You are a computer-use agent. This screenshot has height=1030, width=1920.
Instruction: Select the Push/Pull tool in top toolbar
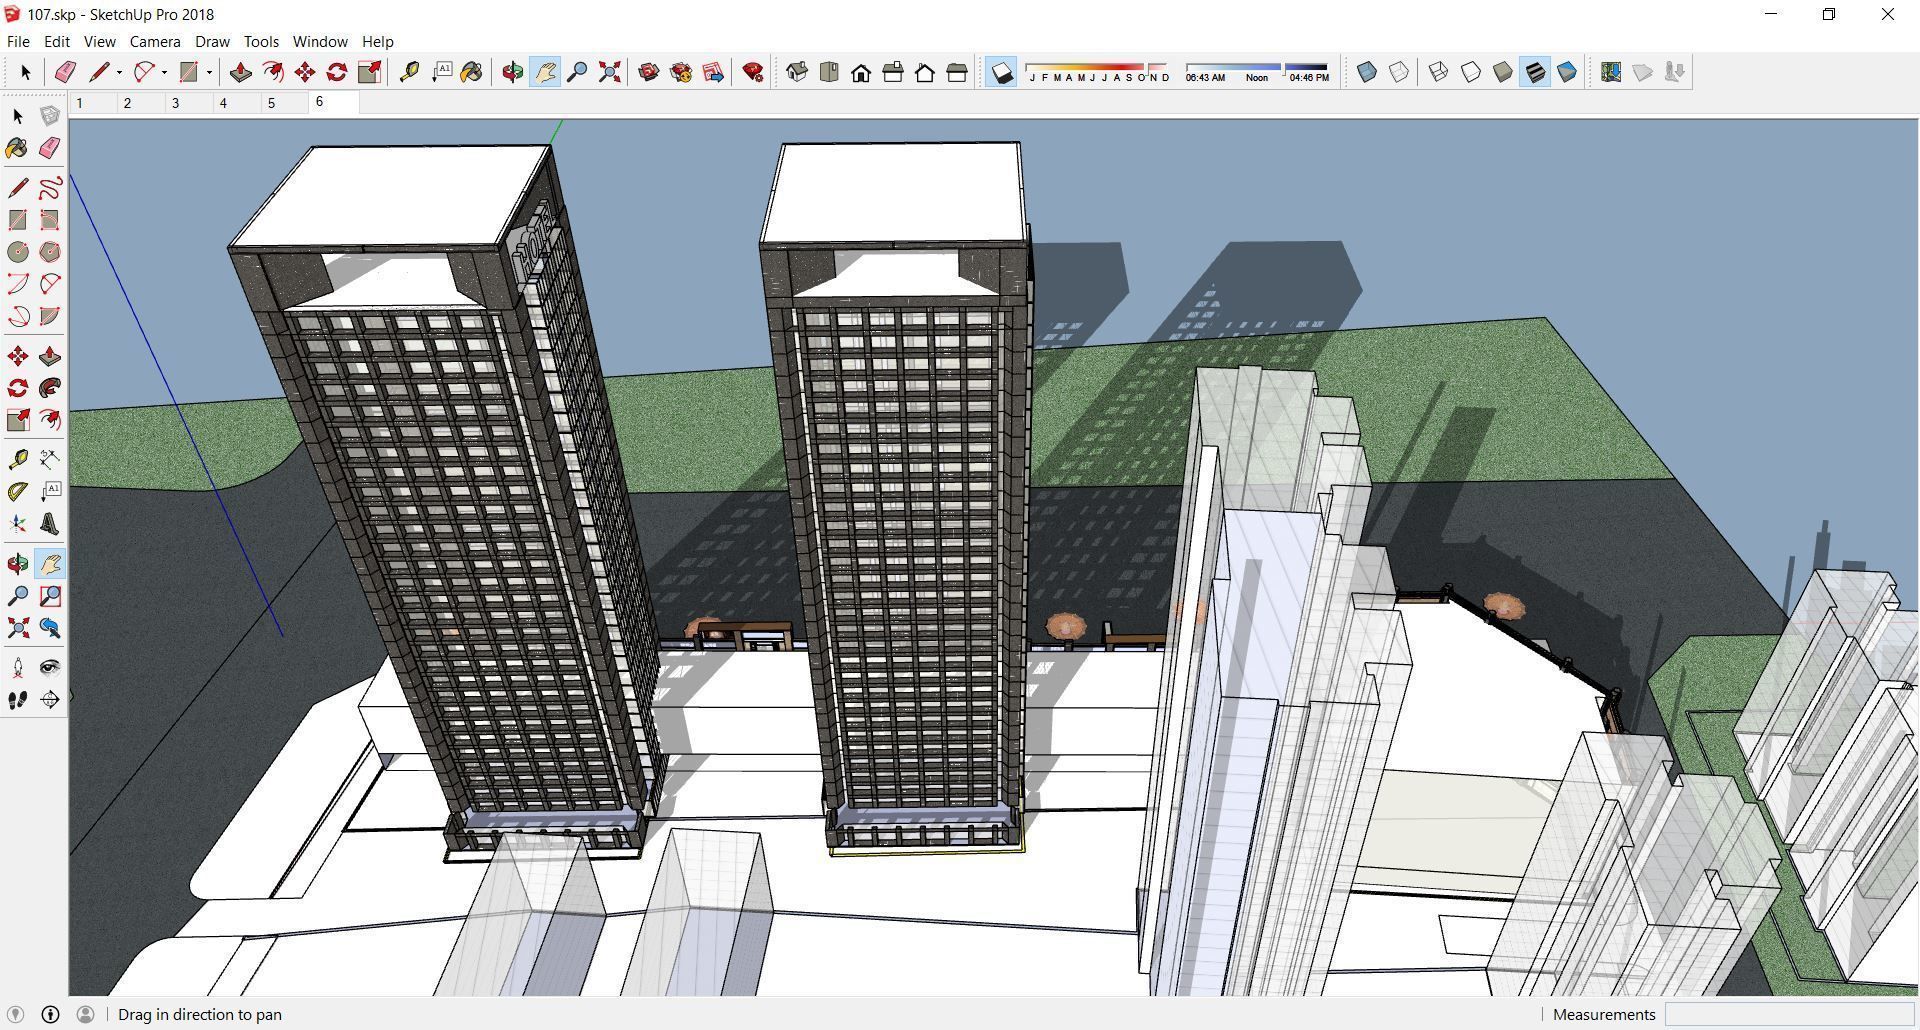(x=241, y=72)
